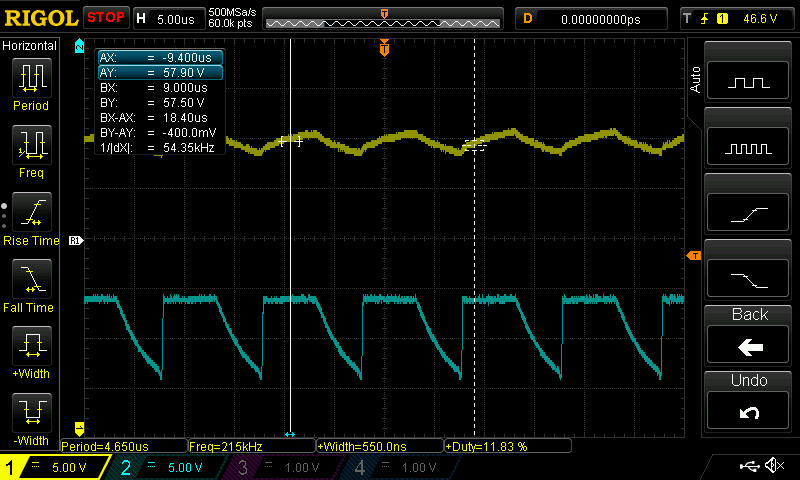Click the STOP run status indicator
This screenshot has height=480, width=800.
click(106, 18)
